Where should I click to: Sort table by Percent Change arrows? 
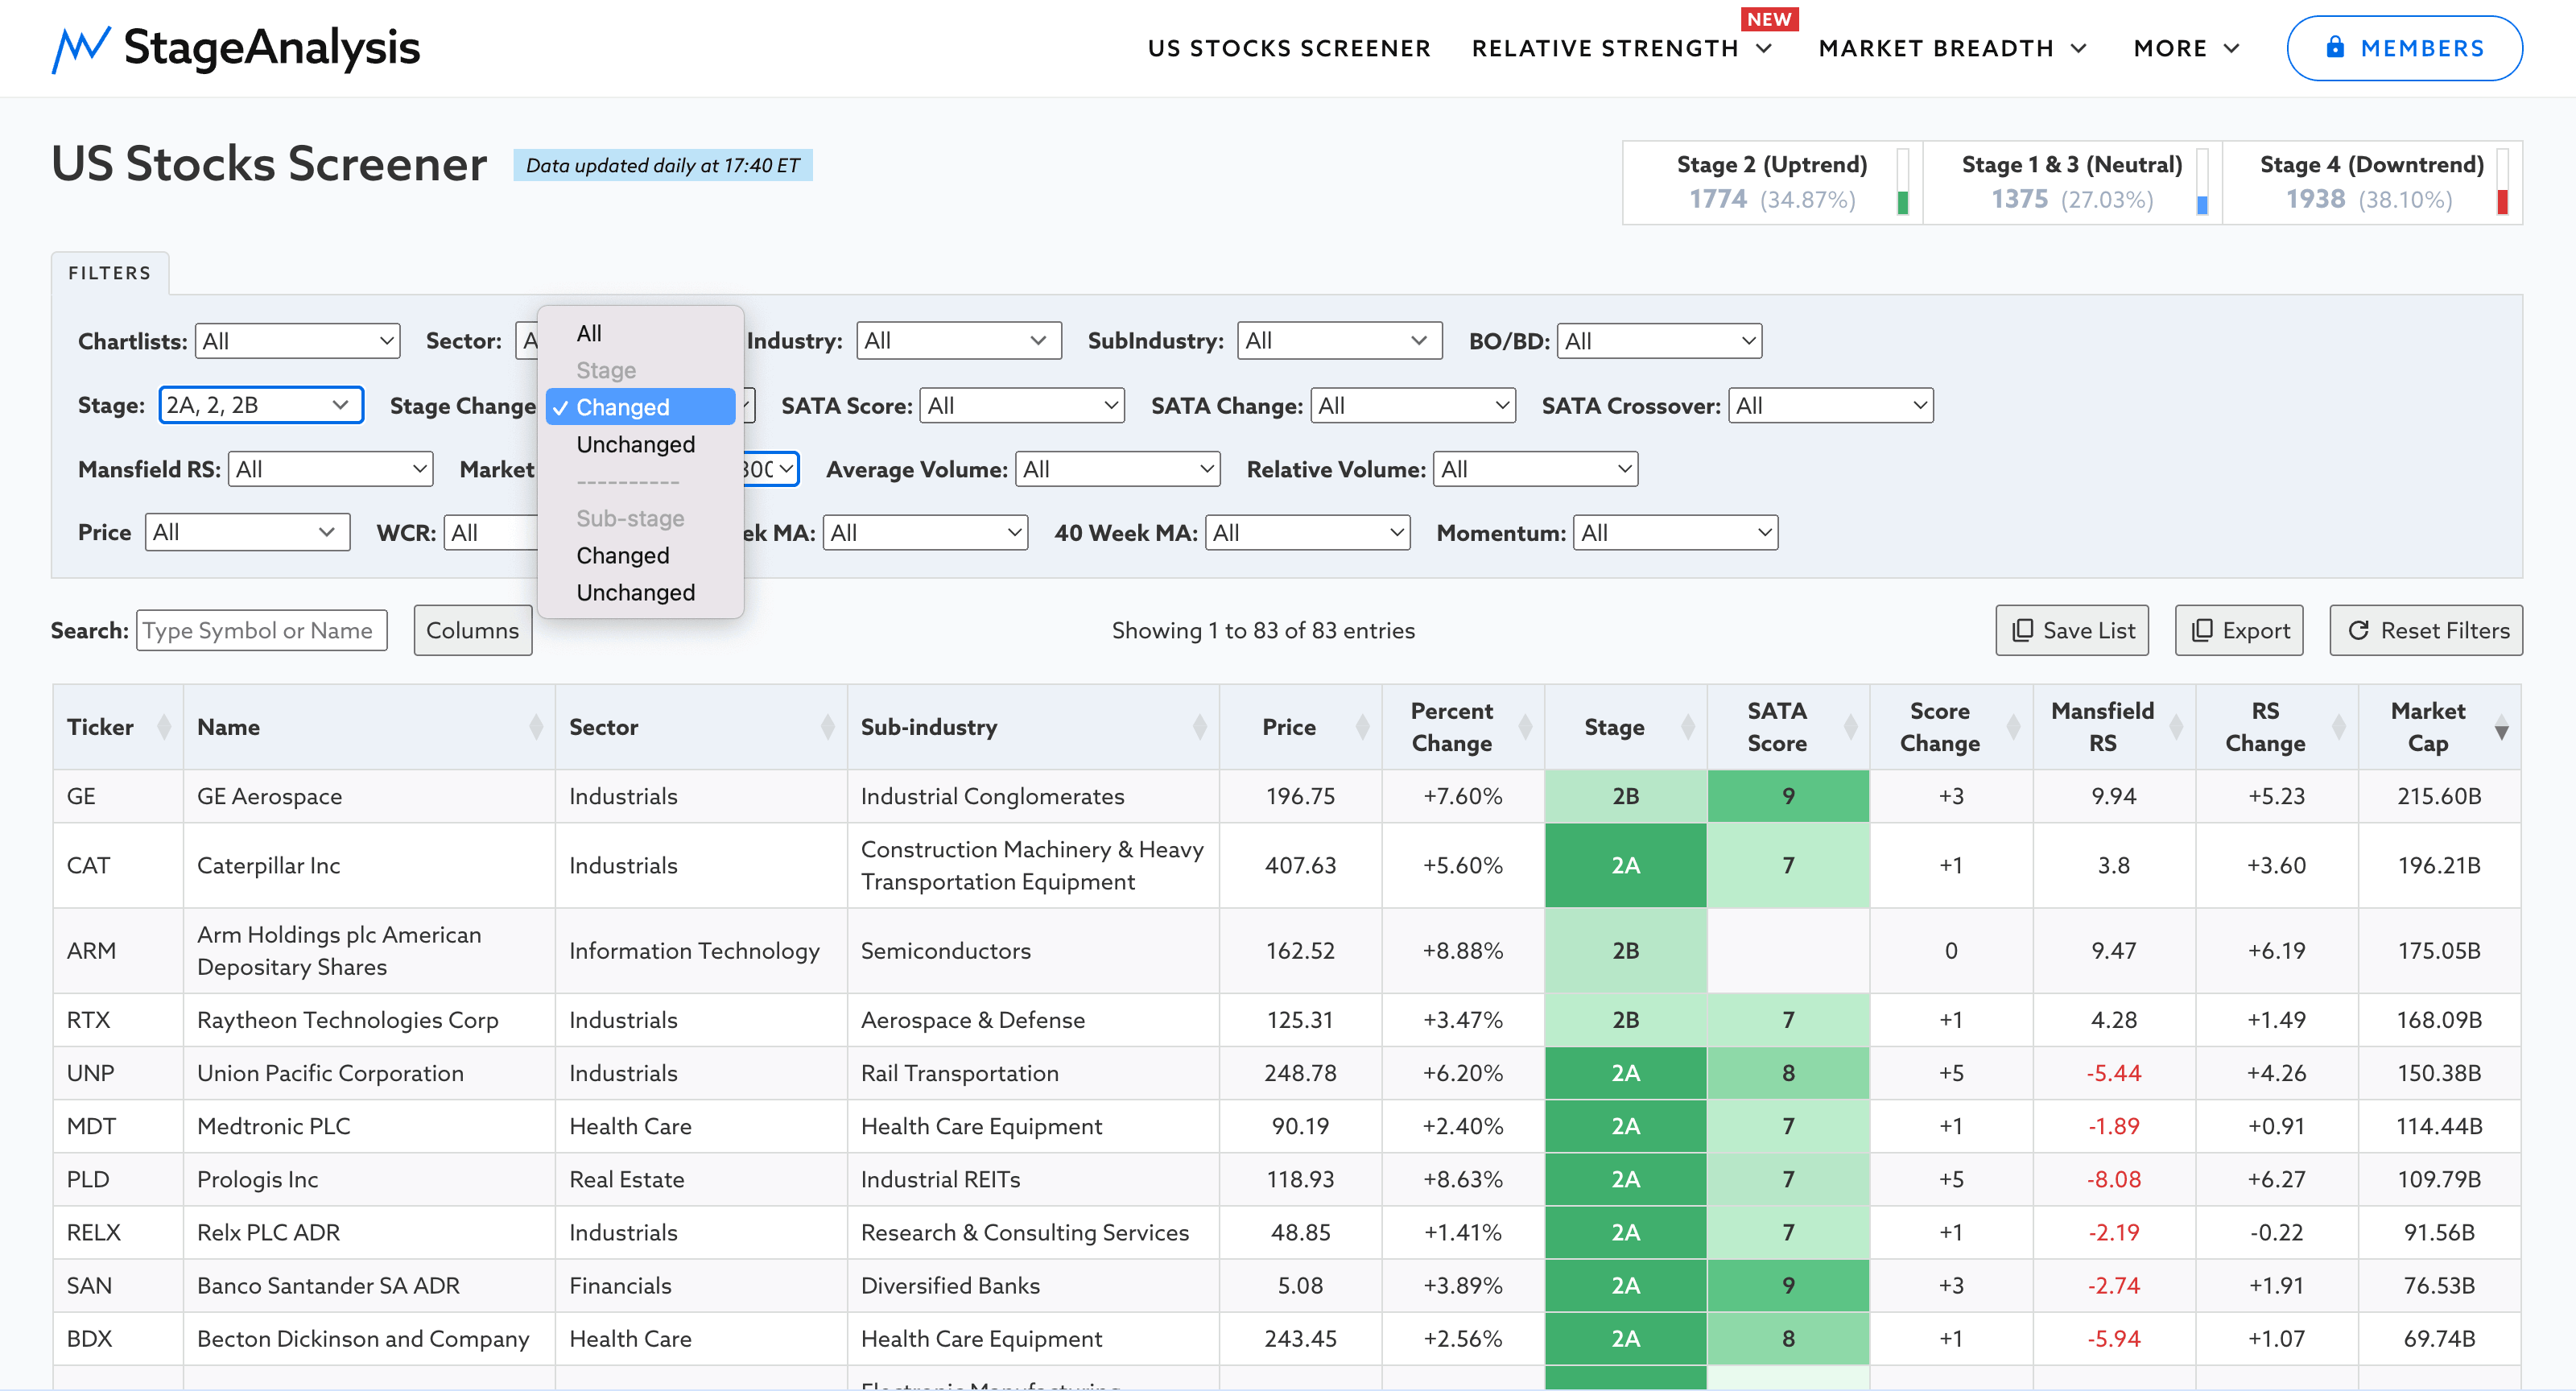coord(1525,727)
